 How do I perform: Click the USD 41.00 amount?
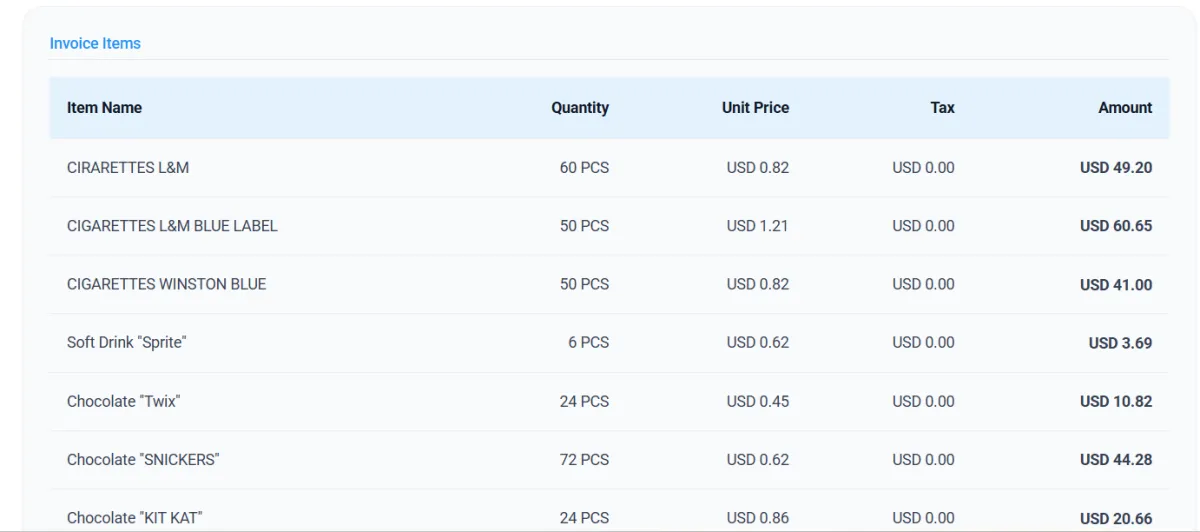point(1116,285)
